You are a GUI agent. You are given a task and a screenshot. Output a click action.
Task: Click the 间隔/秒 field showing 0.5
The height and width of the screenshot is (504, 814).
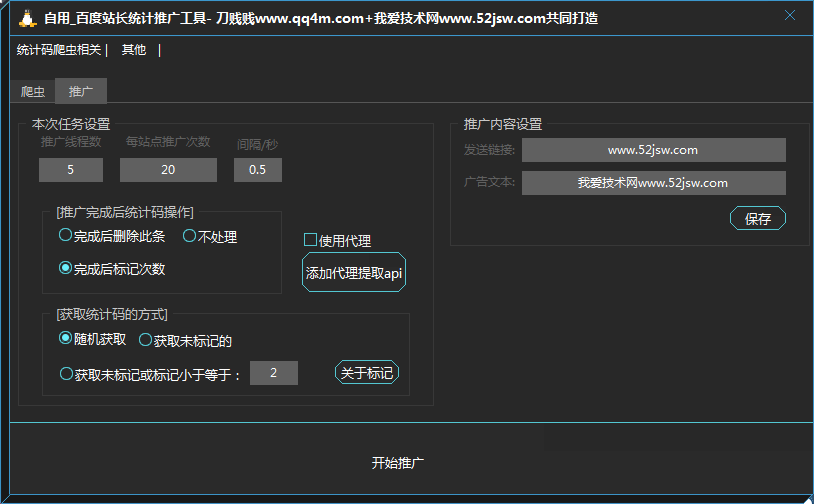tap(257, 170)
